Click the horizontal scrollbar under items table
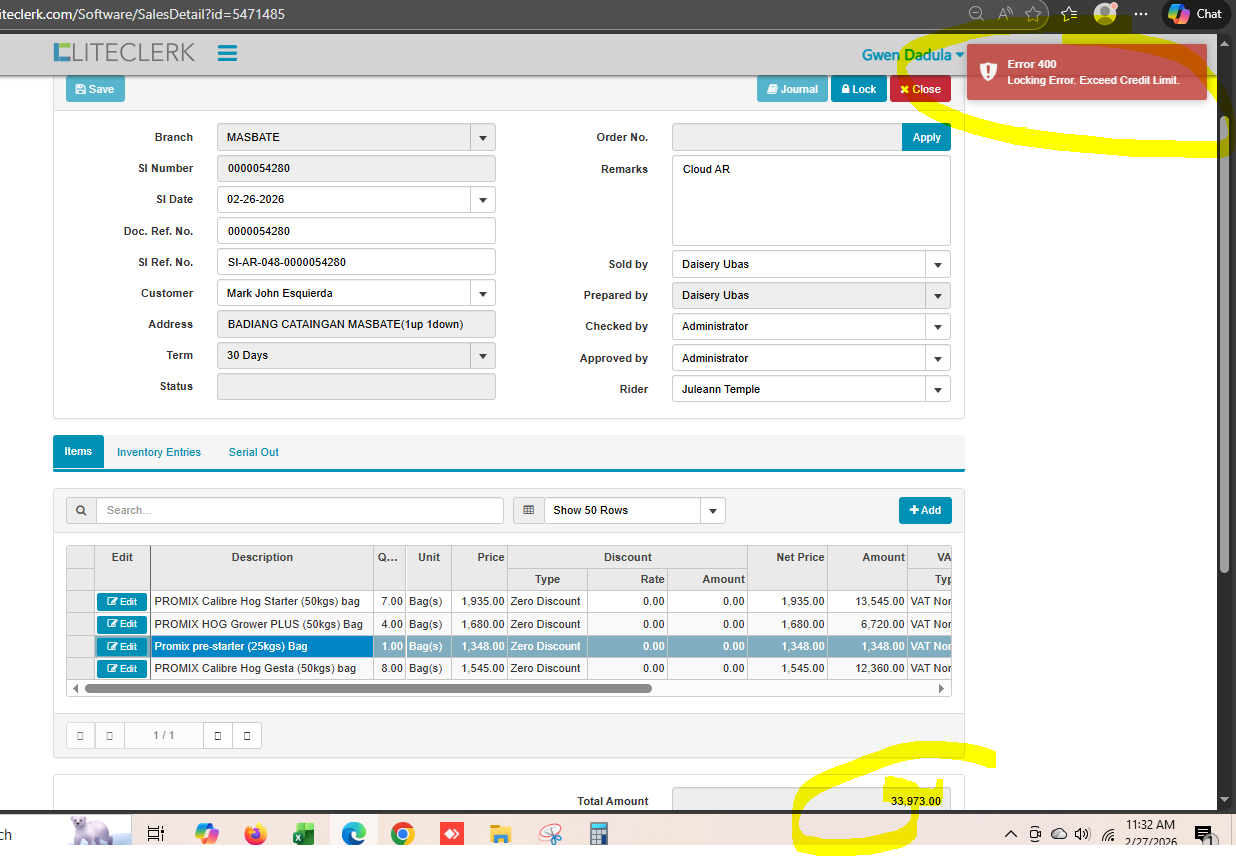Viewport: 1236px width, 856px height. click(x=368, y=689)
